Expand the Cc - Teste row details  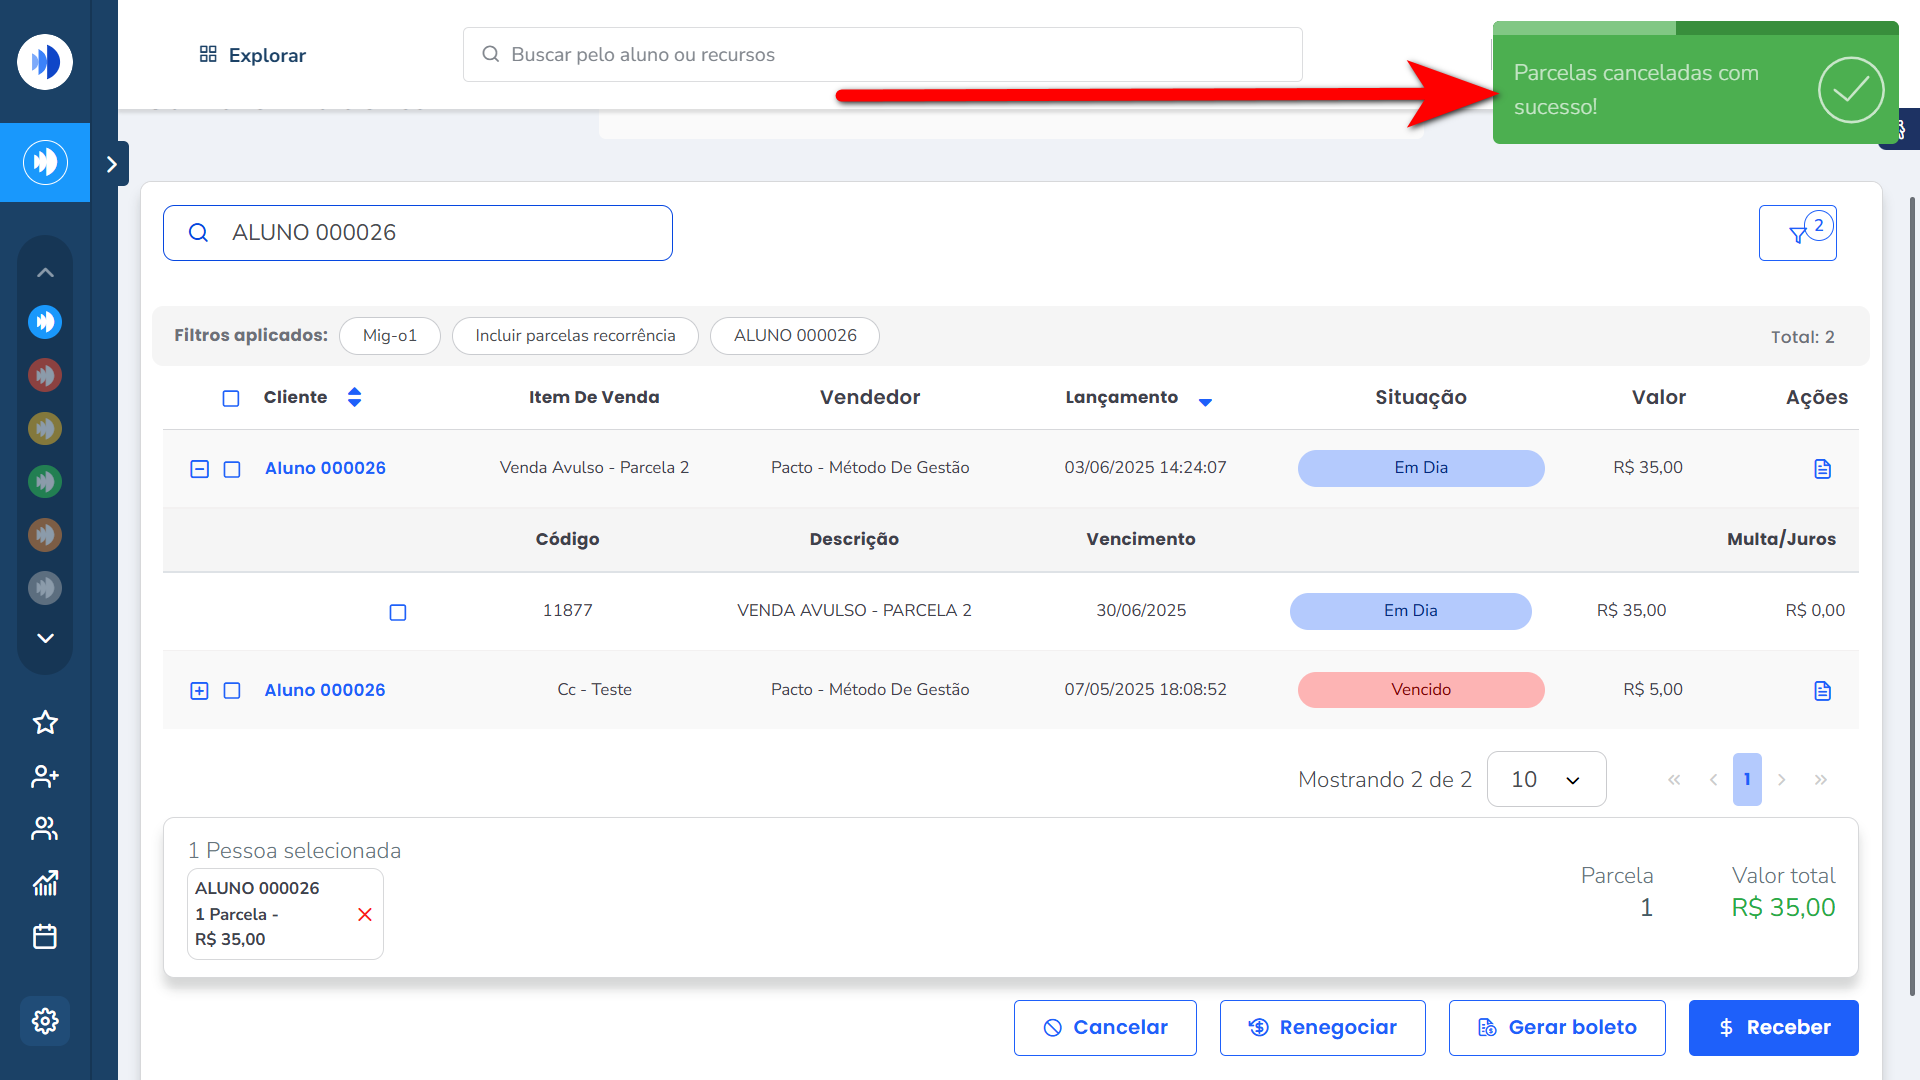coord(199,691)
